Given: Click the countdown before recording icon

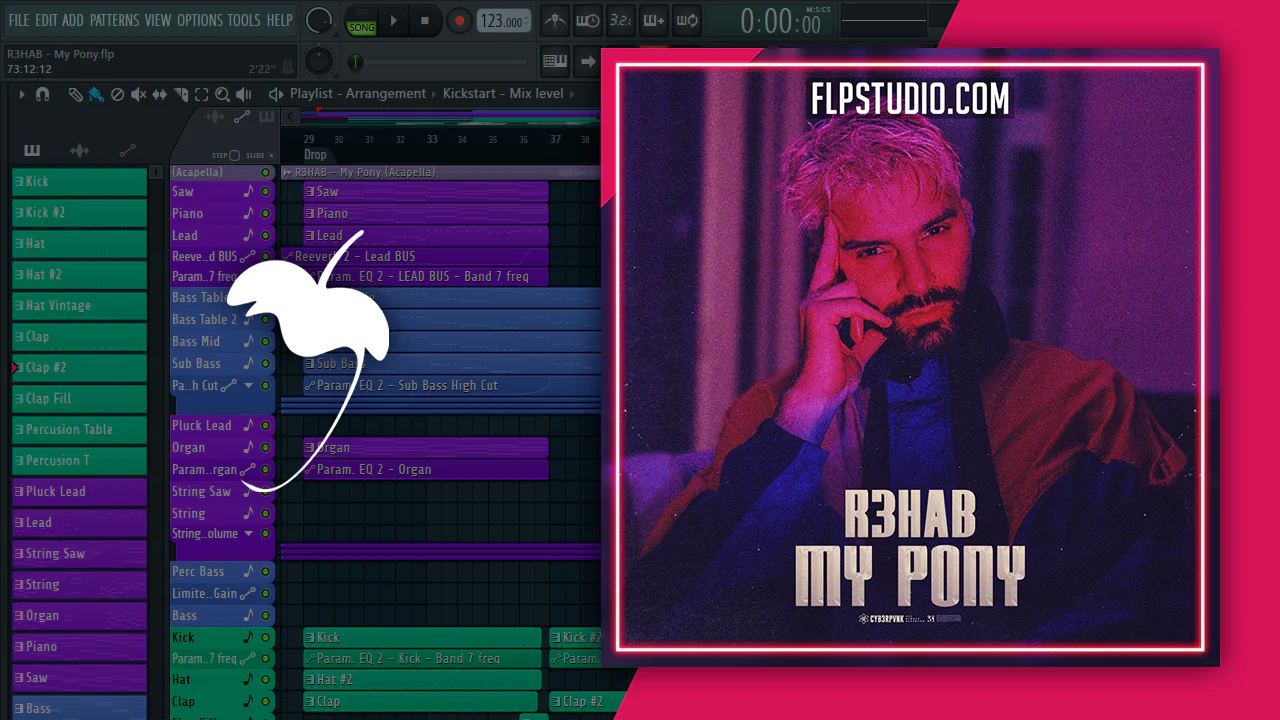Looking at the screenshot, I should click(x=621, y=20).
